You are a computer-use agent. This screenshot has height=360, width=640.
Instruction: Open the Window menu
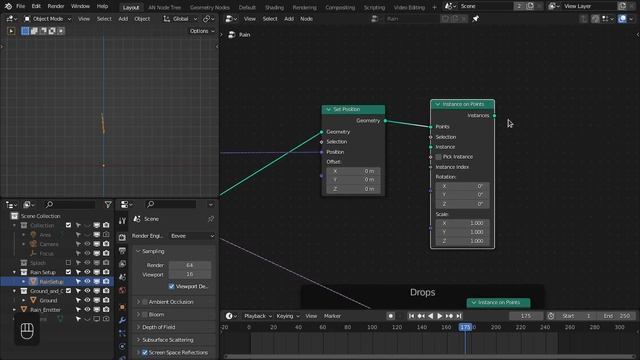click(x=80, y=6)
